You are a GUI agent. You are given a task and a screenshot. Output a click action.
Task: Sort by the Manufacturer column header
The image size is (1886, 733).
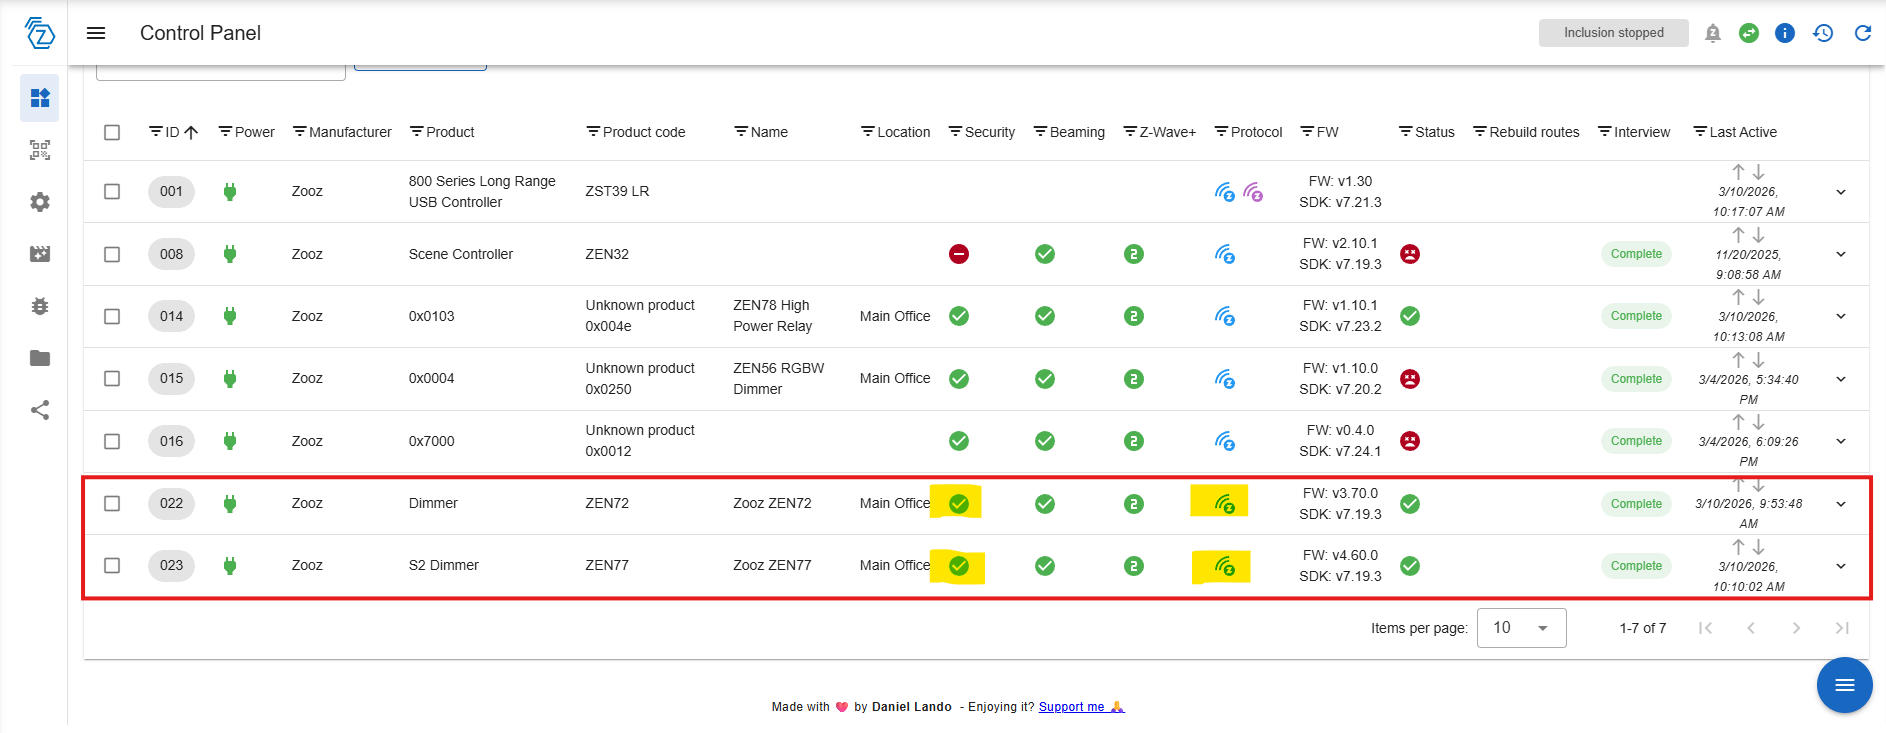[350, 132]
